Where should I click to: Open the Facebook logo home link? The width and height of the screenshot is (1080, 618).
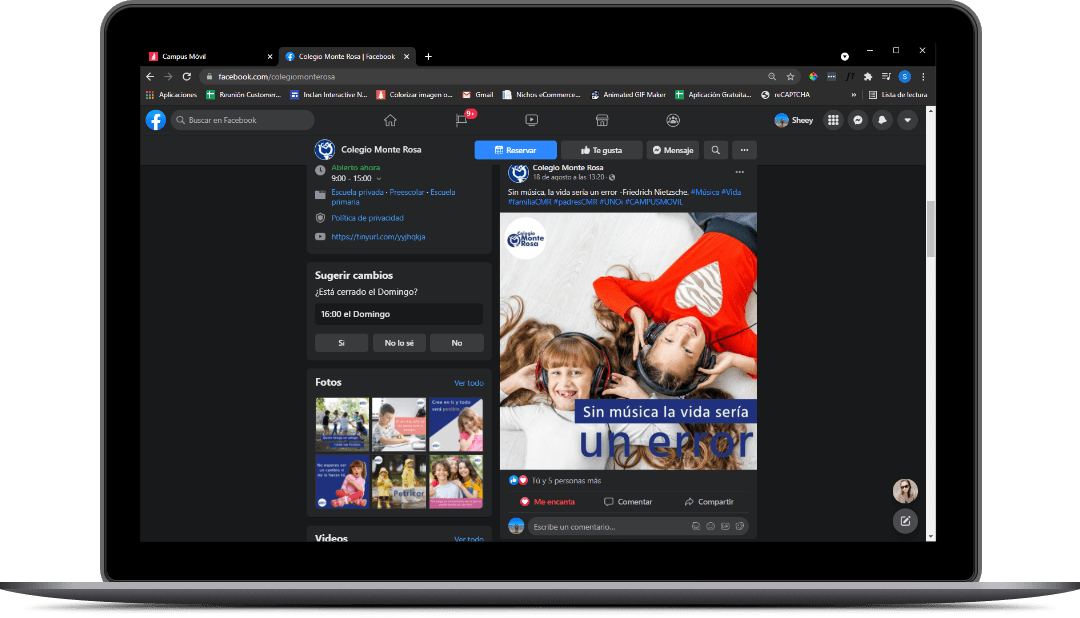point(156,120)
